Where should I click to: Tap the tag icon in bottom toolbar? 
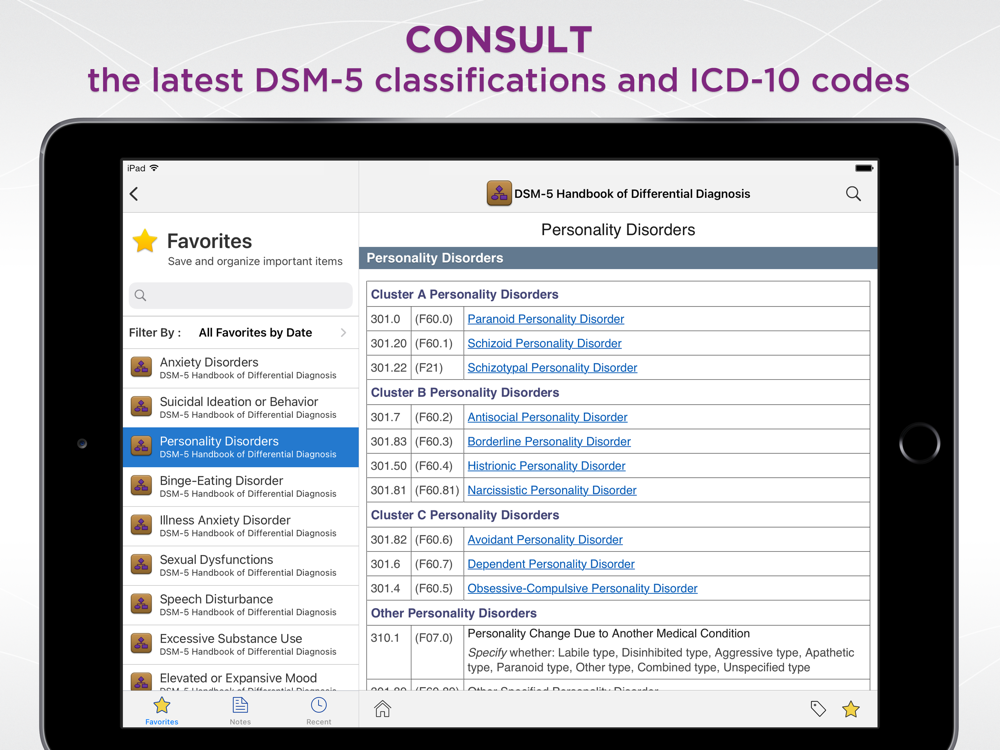click(818, 709)
